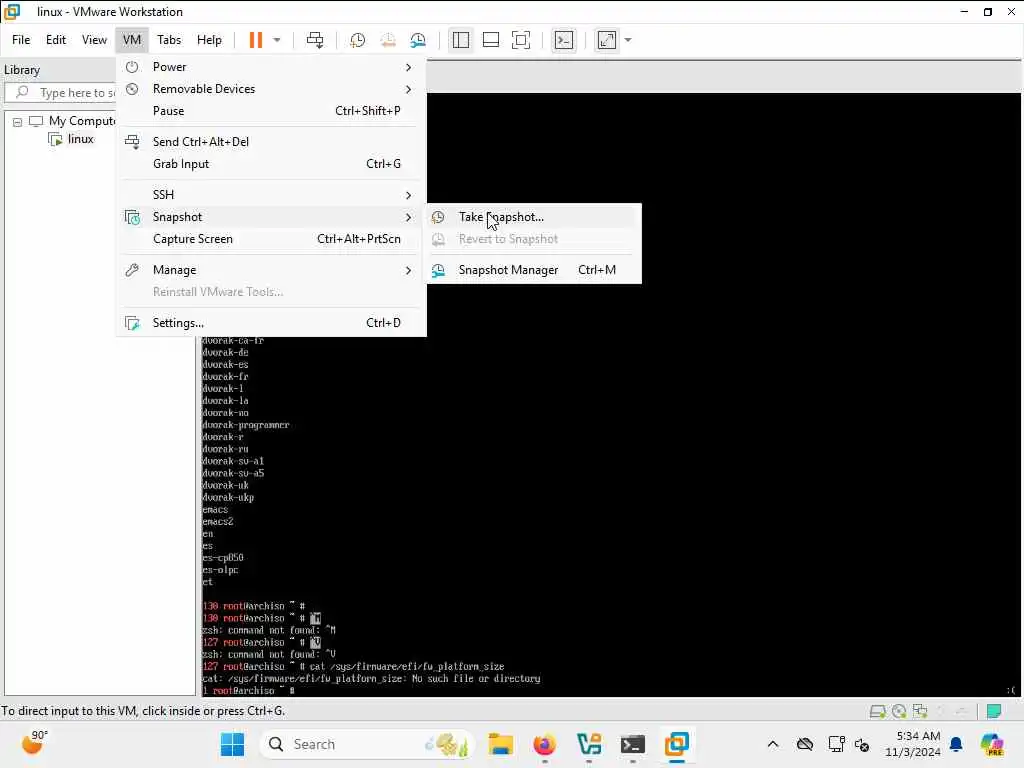Viewport: 1024px width, 768px height.
Task: Open the Windows Start menu
Action: (232, 744)
